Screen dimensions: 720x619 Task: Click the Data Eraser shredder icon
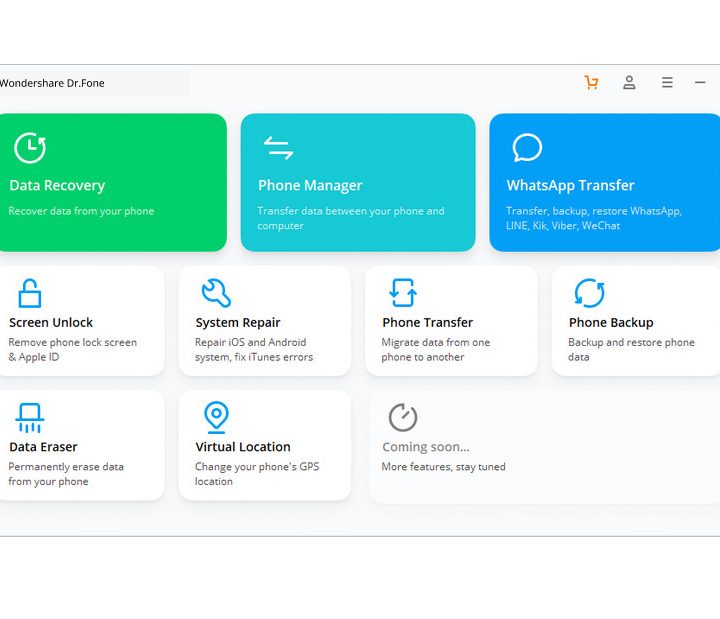point(30,417)
